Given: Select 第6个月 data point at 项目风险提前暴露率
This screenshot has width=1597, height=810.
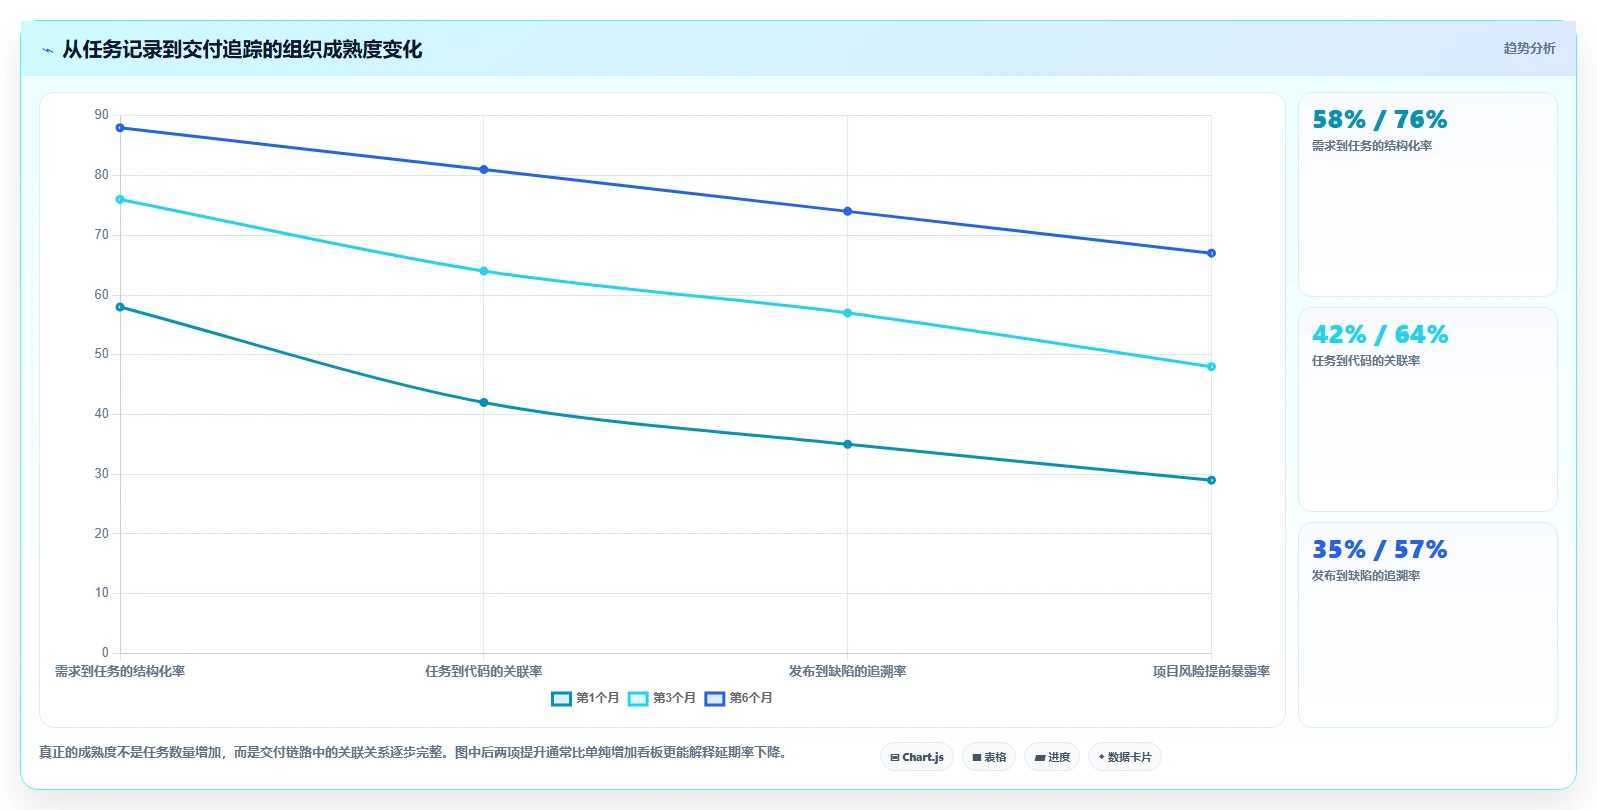Looking at the screenshot, I should click(1211, 253).
